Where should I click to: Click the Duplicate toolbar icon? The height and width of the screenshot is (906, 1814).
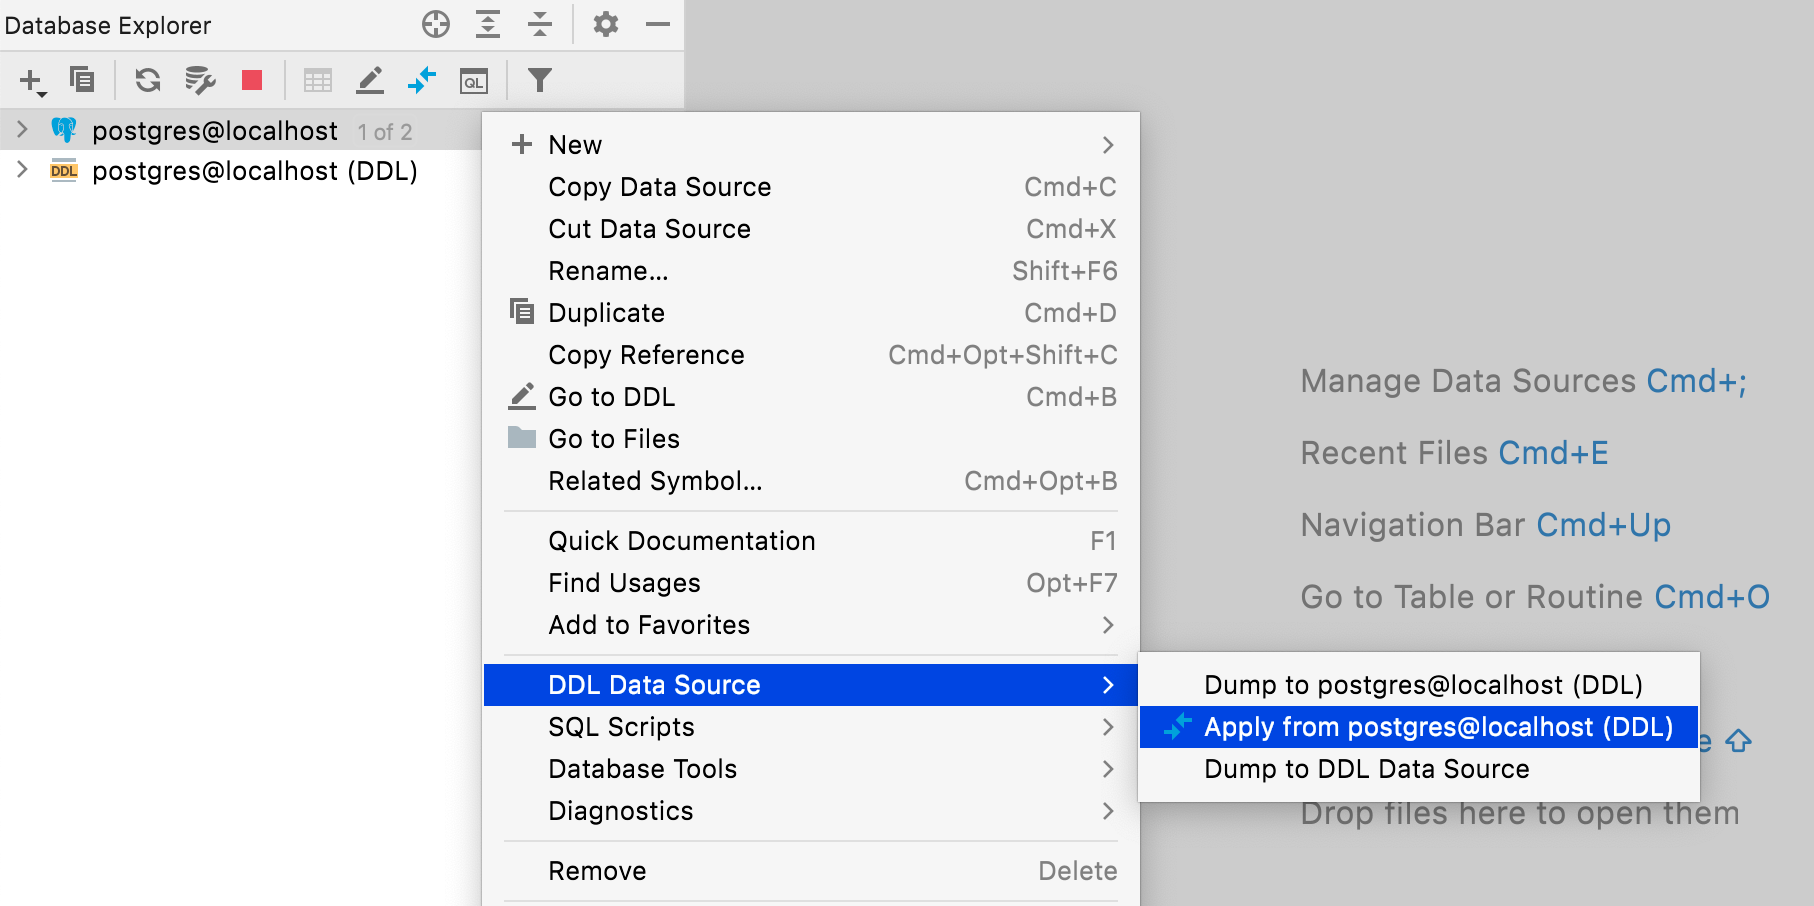point(82,79)
